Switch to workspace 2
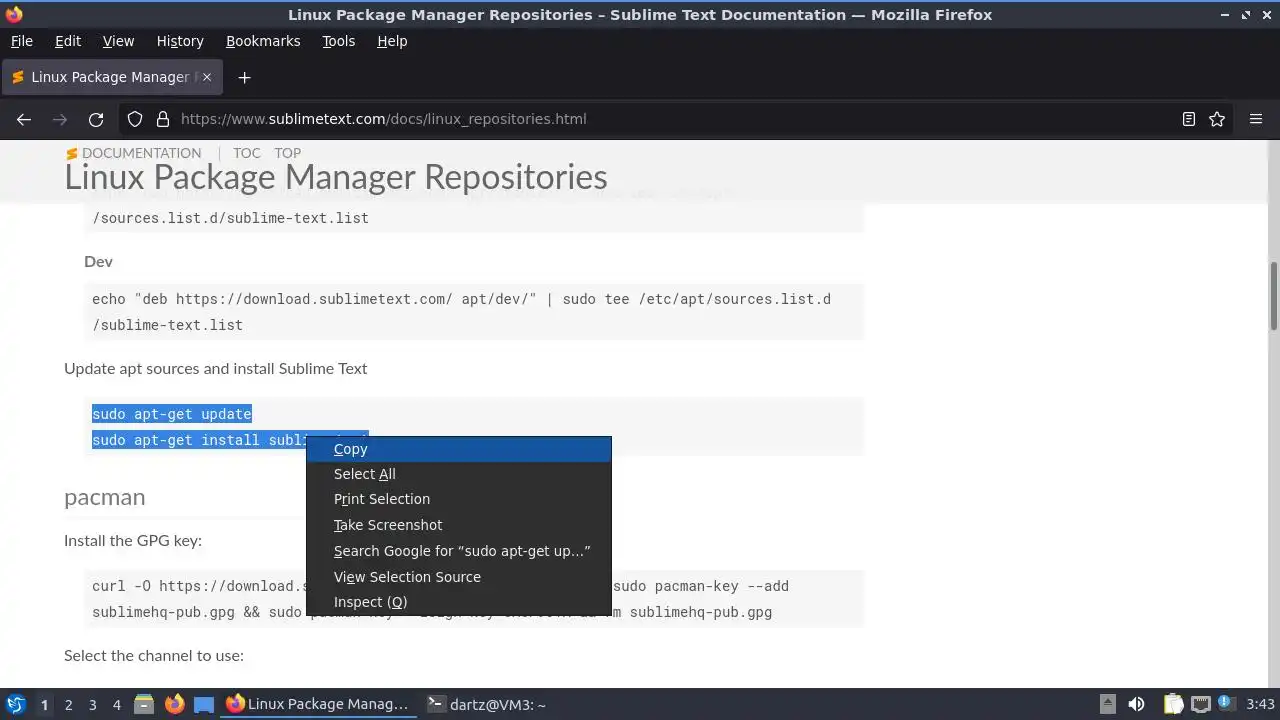Screen dimensions: 1280x720 pyautogui.click(x=68, y=704)
